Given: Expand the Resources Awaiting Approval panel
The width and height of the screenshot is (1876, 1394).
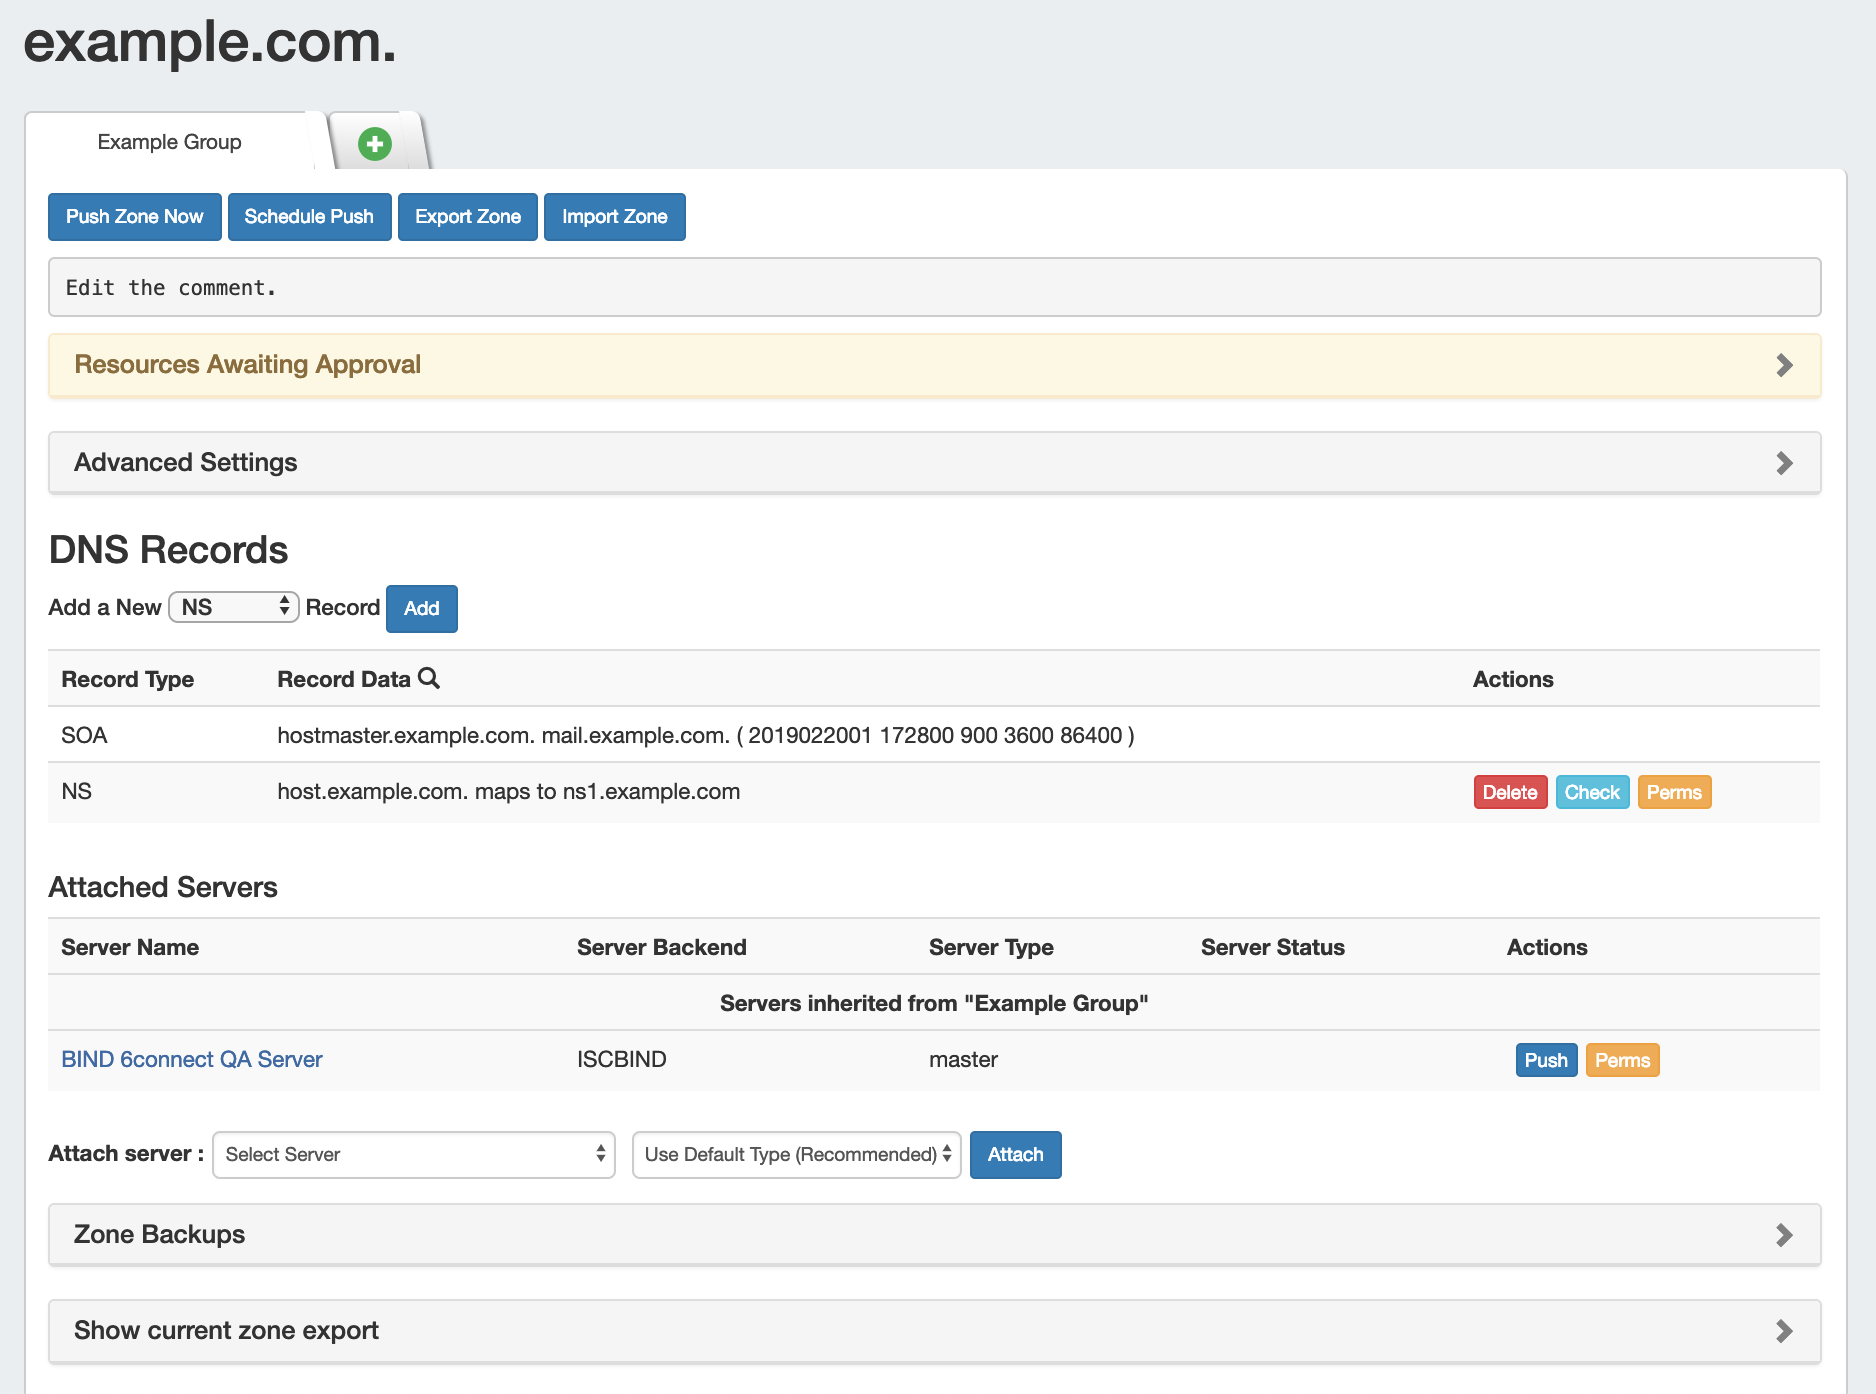Looking at the screenshot, I should click(x=934, y=365).
